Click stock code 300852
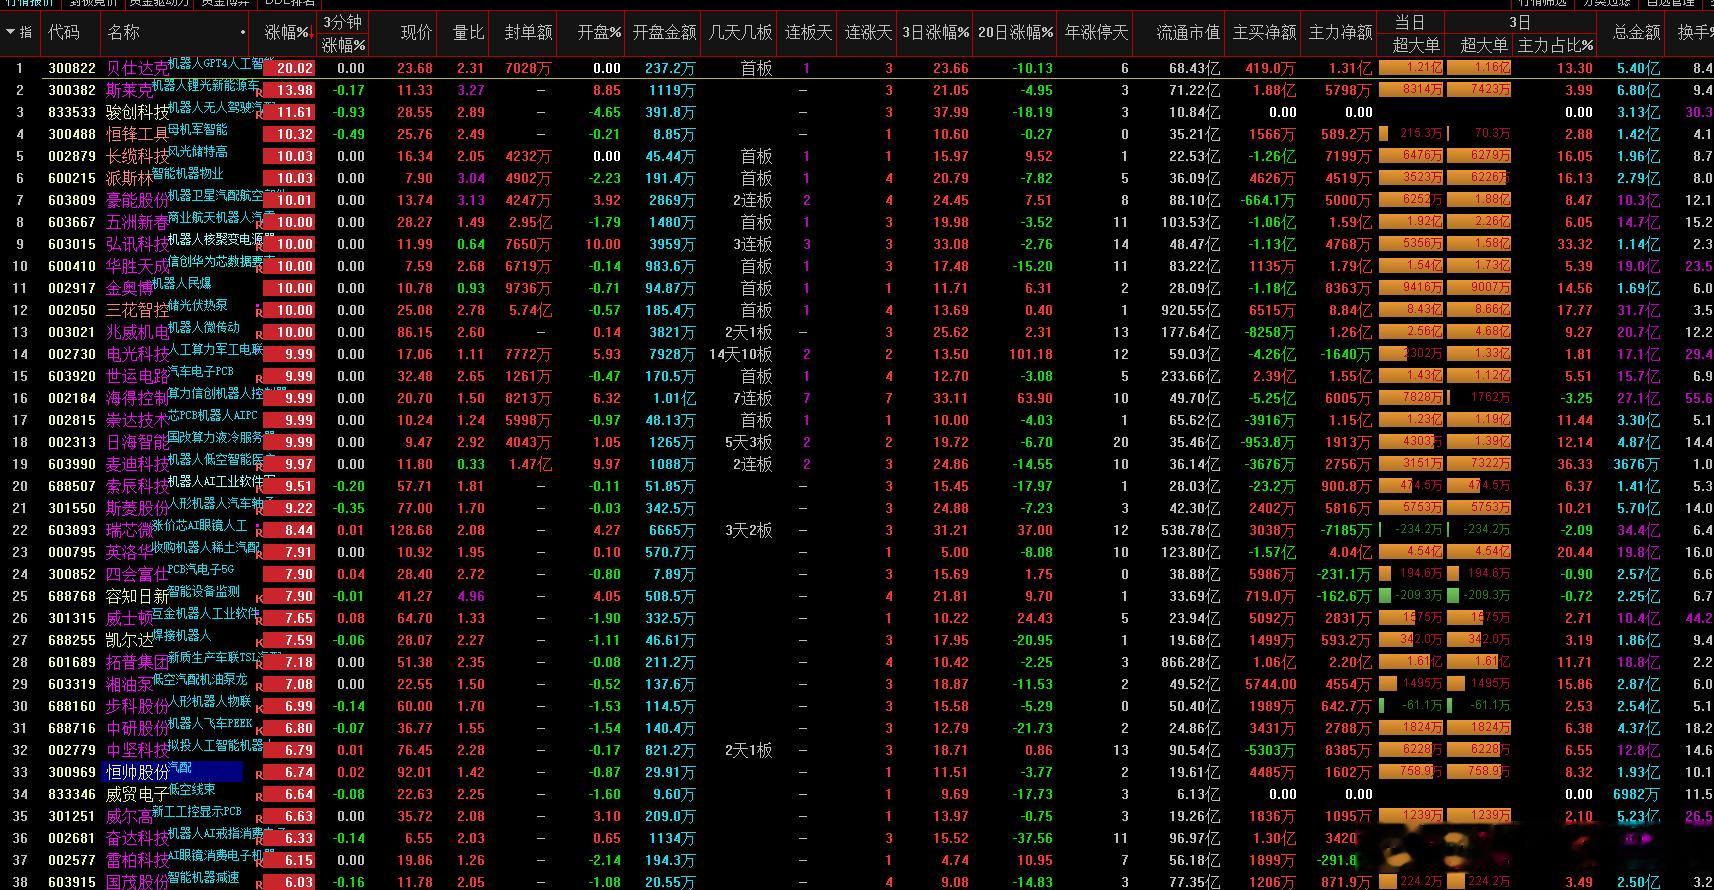Screen dimensions: 1714x890 pos(72,574)
